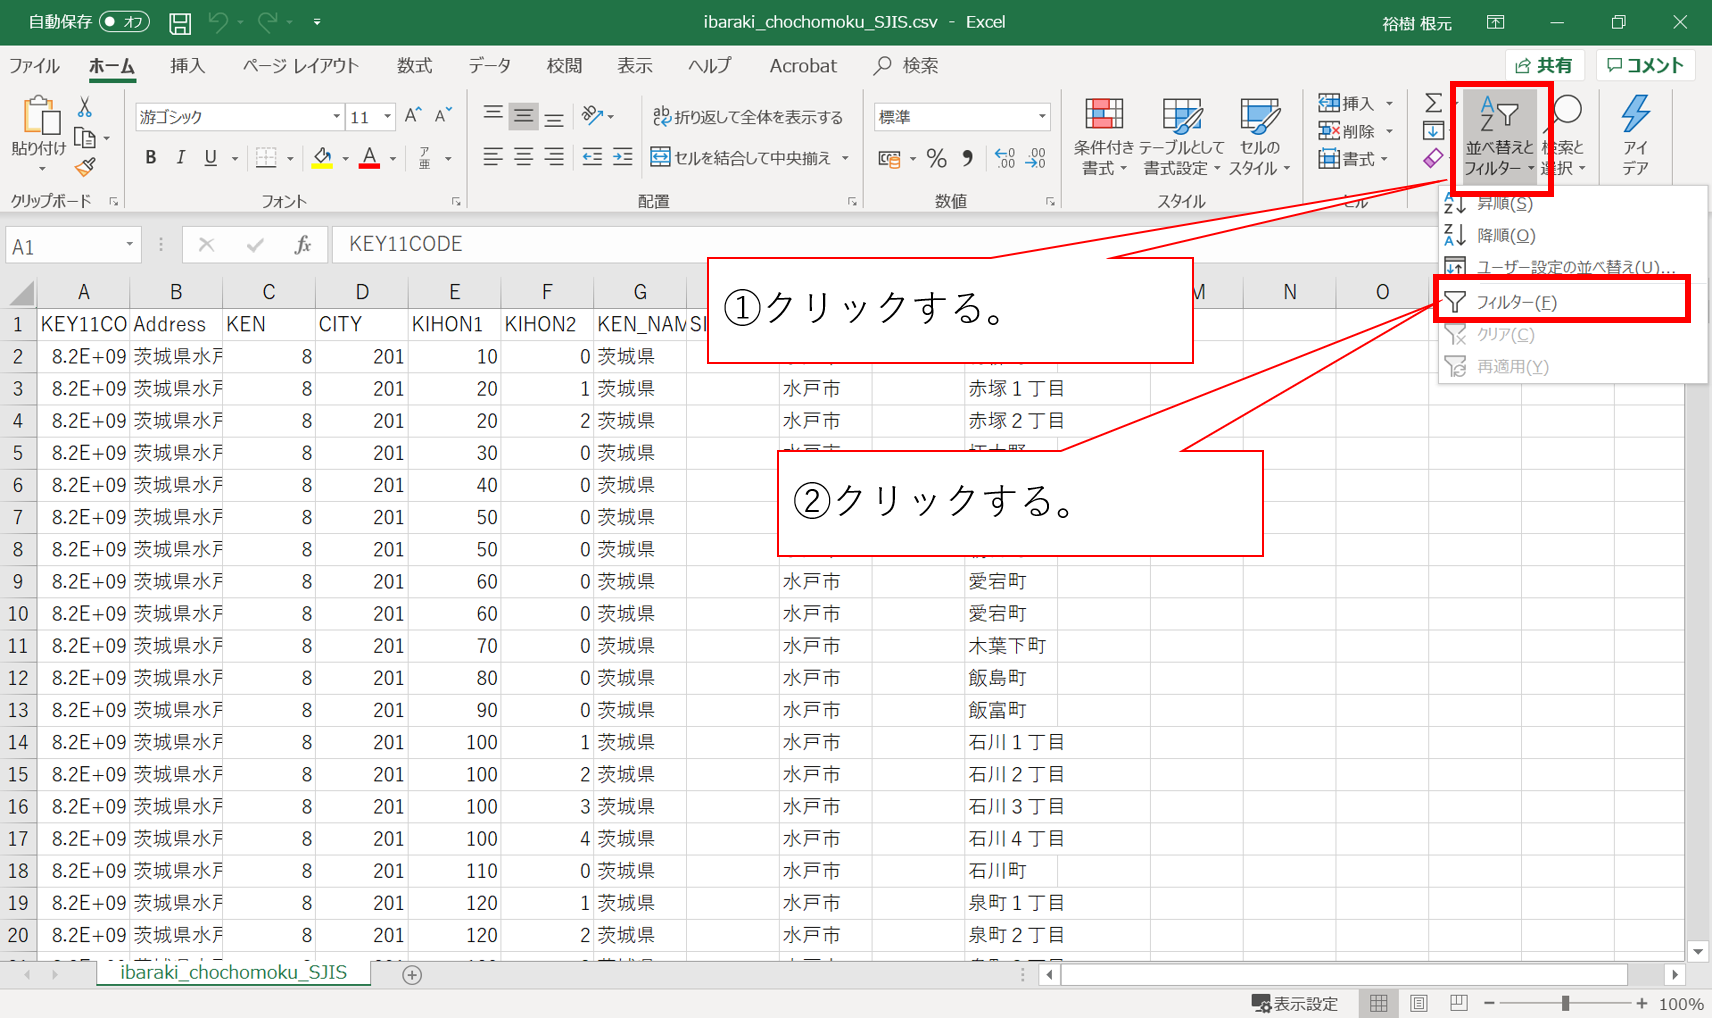Screen dimensions: 1712x1018
Task: Click 並べ替えとフィルター sort and filter button
Action: 1499,137
